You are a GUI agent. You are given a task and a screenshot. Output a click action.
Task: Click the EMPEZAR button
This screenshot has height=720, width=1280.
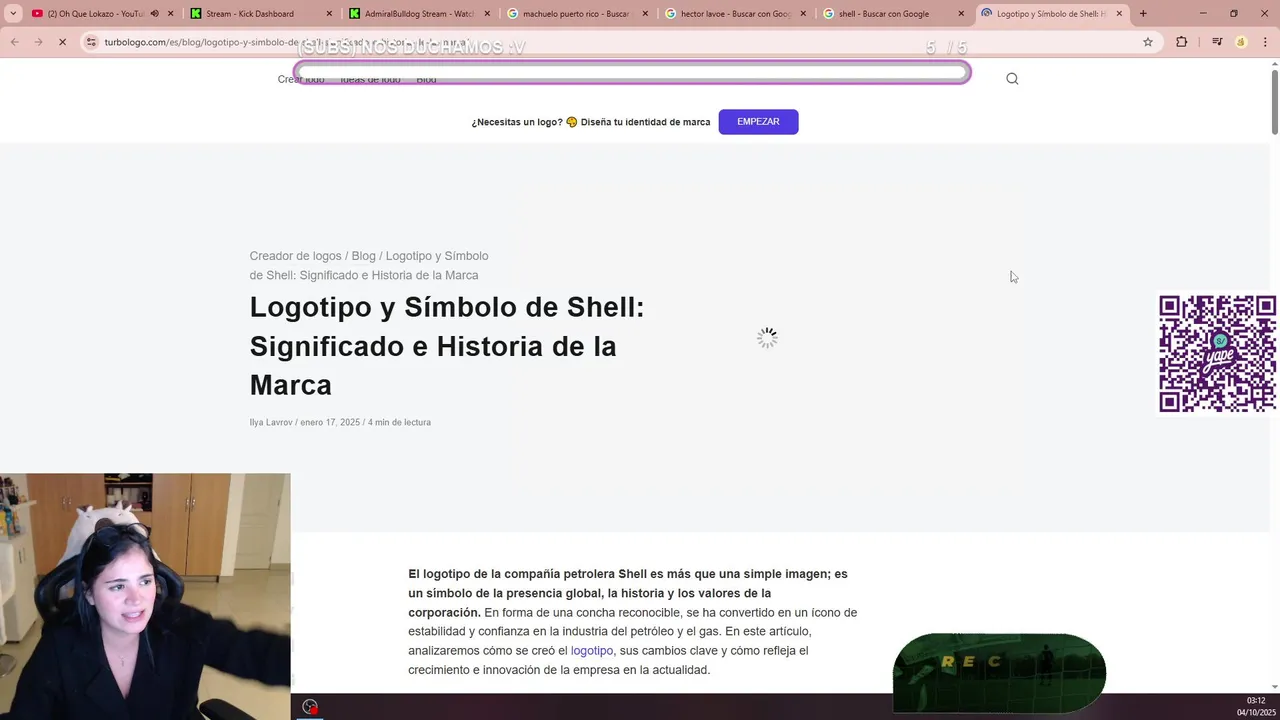point(758,122)
